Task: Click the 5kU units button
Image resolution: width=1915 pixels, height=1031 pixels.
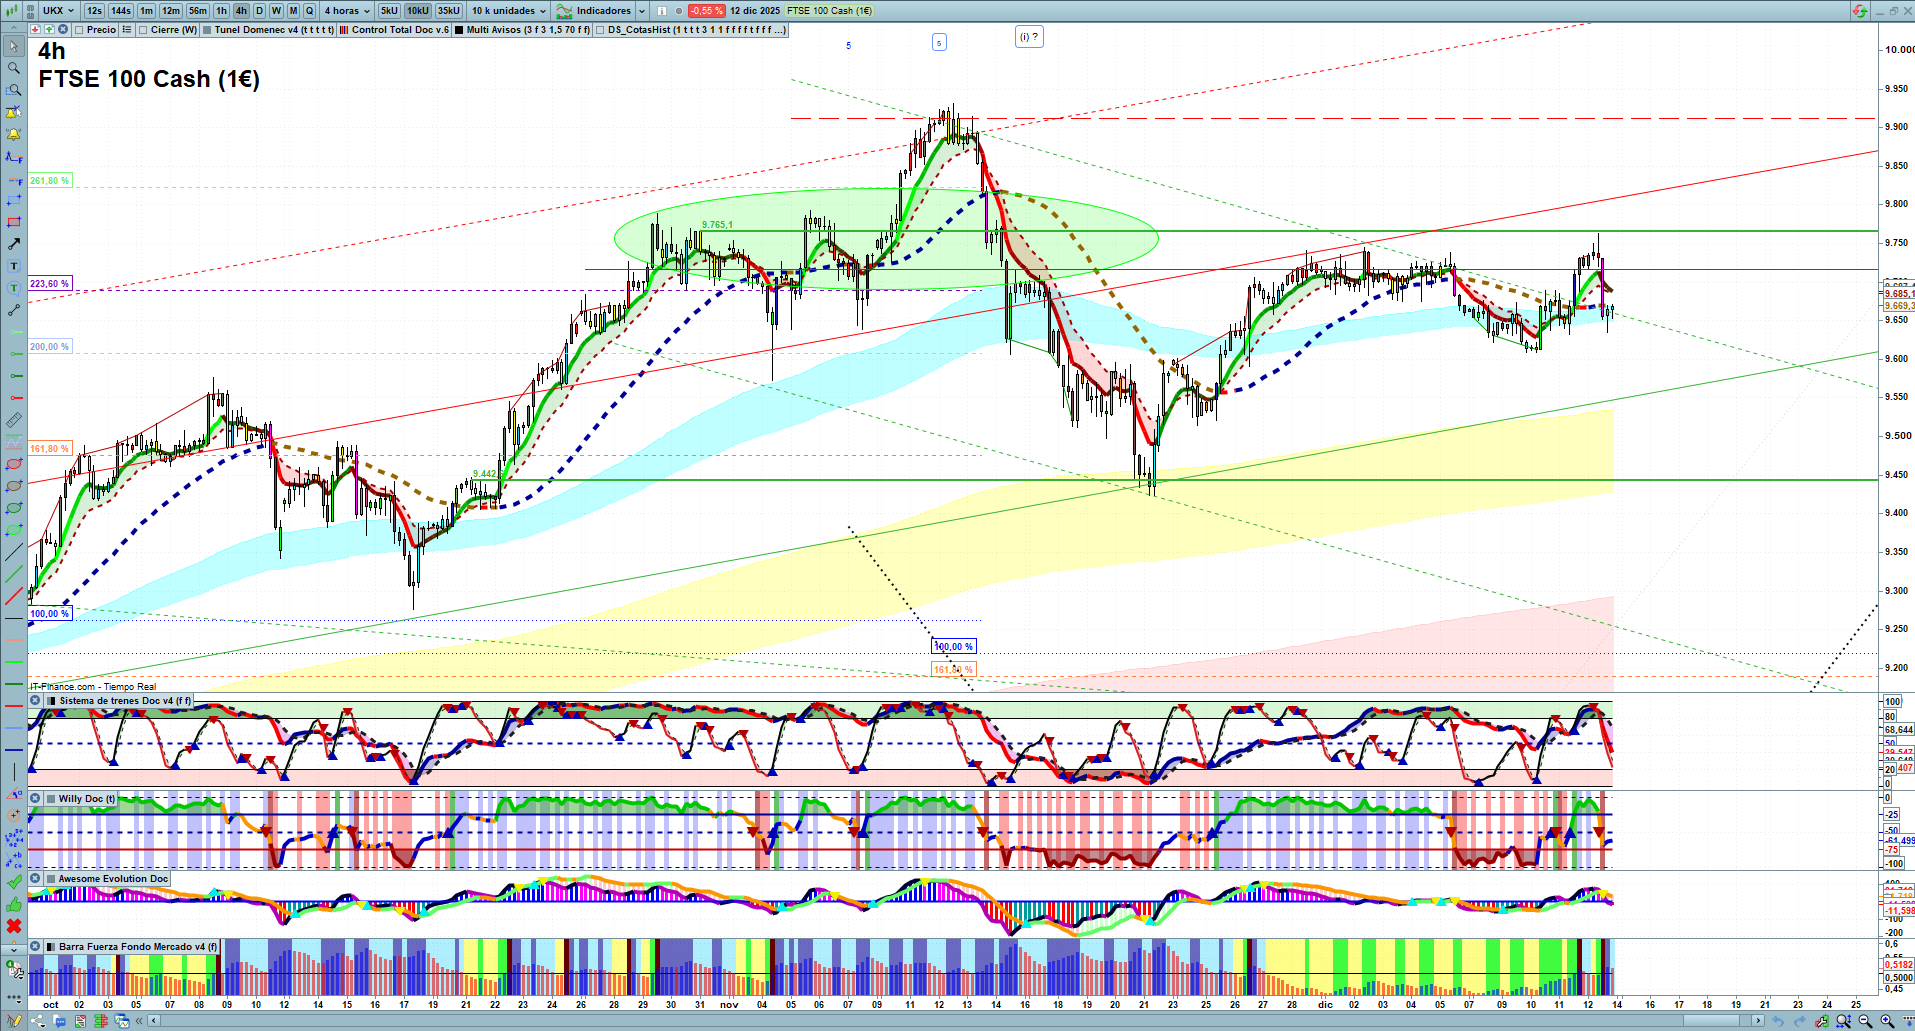Action: click(389, 11)
